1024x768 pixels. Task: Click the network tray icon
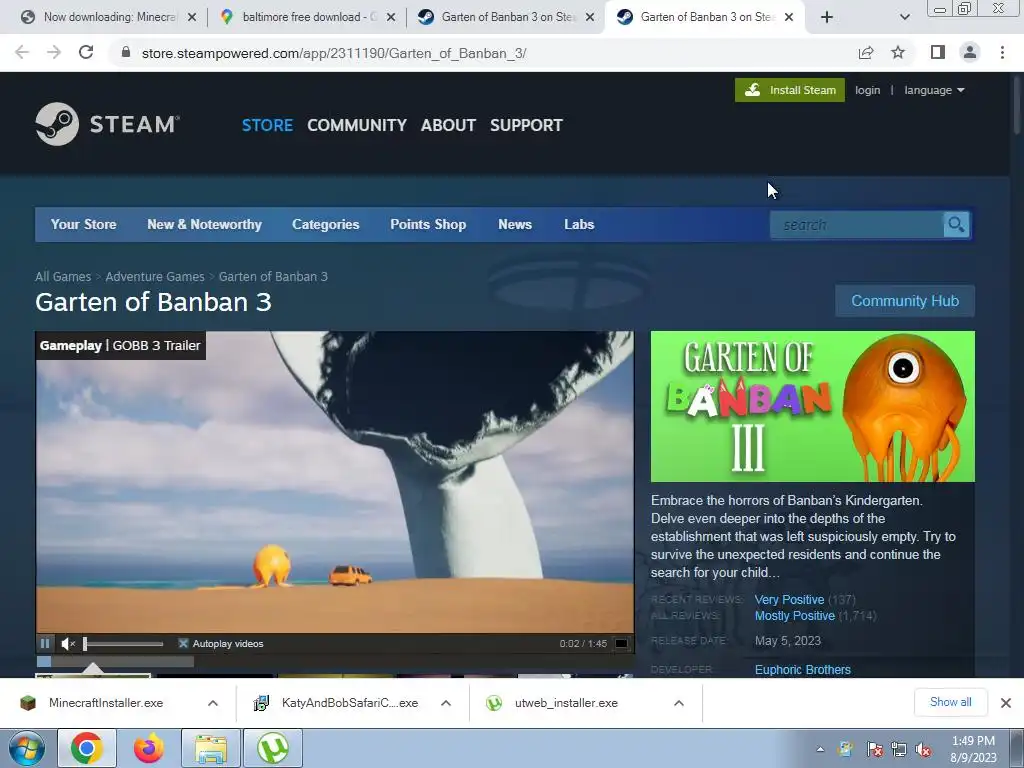(899, 750)
